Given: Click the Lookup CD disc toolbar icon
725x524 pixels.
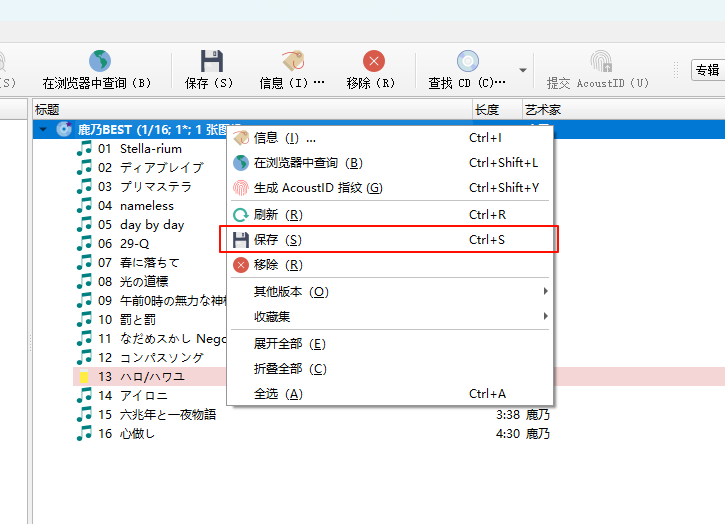Looking at the screenshot, I should click(x=467, y=63).
